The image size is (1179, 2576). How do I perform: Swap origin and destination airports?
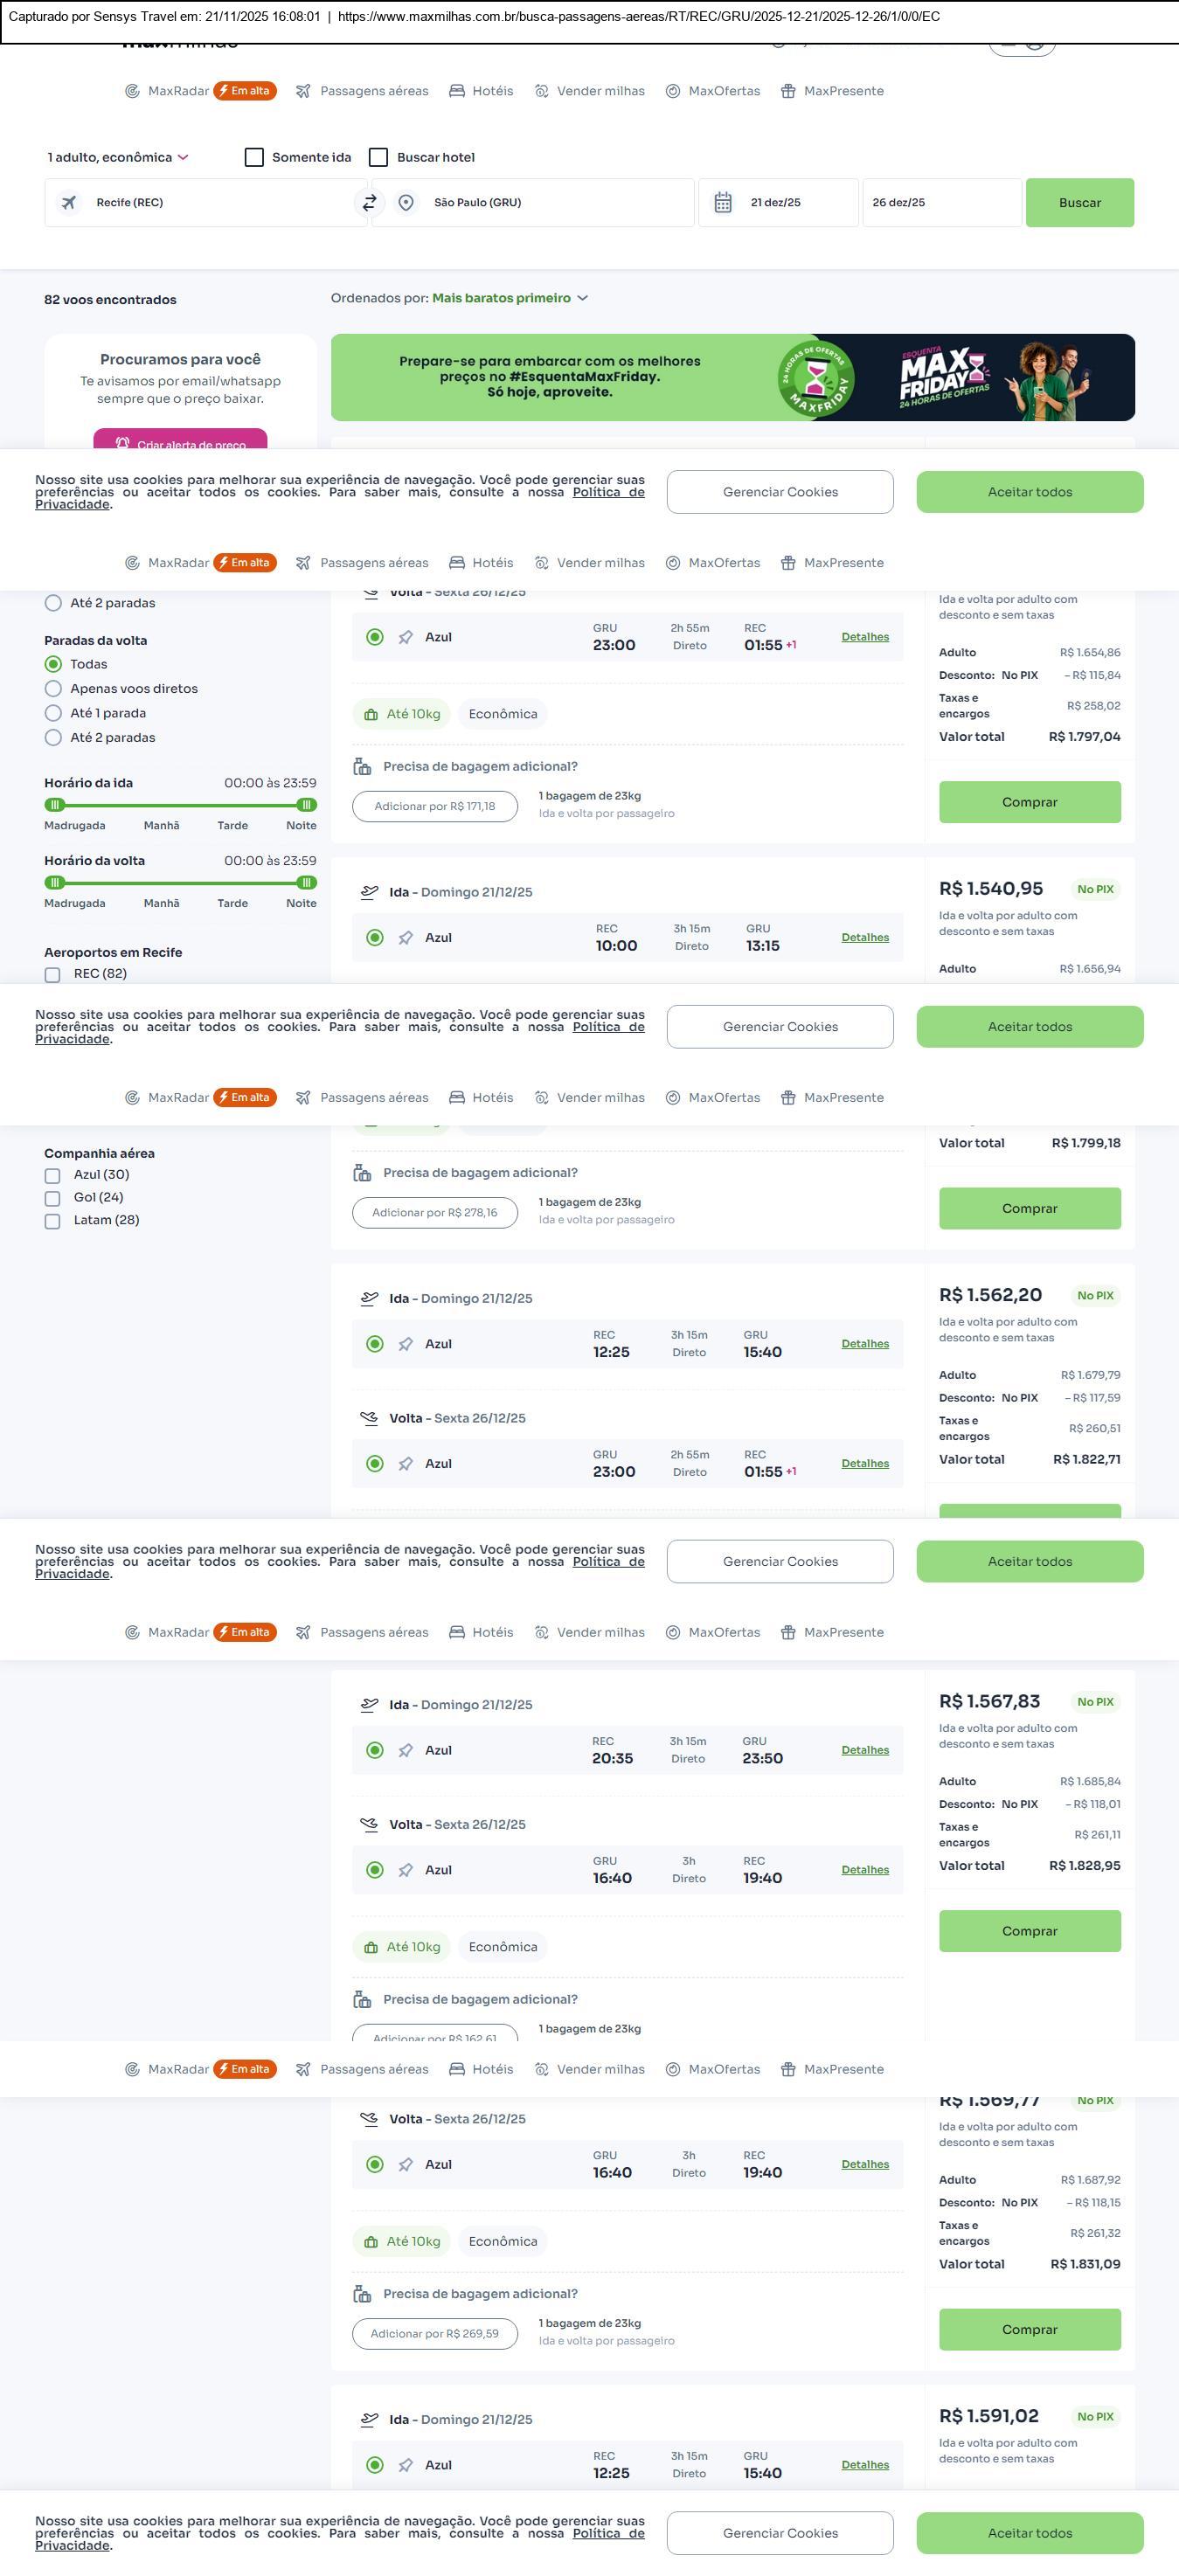[369, 203]
